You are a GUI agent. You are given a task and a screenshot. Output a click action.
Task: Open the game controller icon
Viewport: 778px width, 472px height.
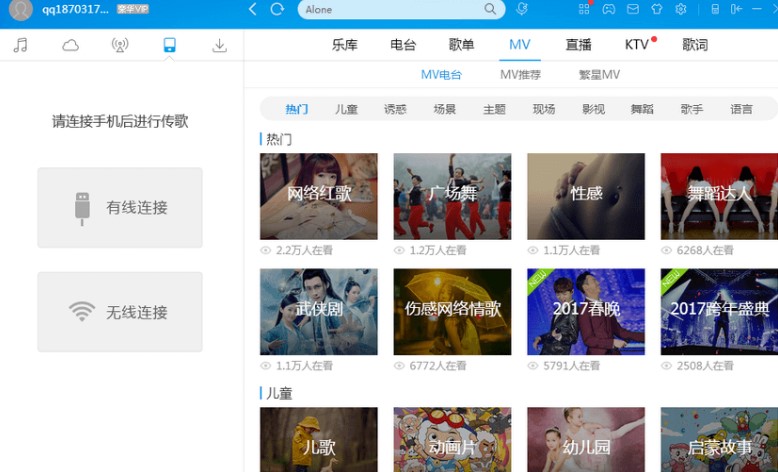coord(608,9)
